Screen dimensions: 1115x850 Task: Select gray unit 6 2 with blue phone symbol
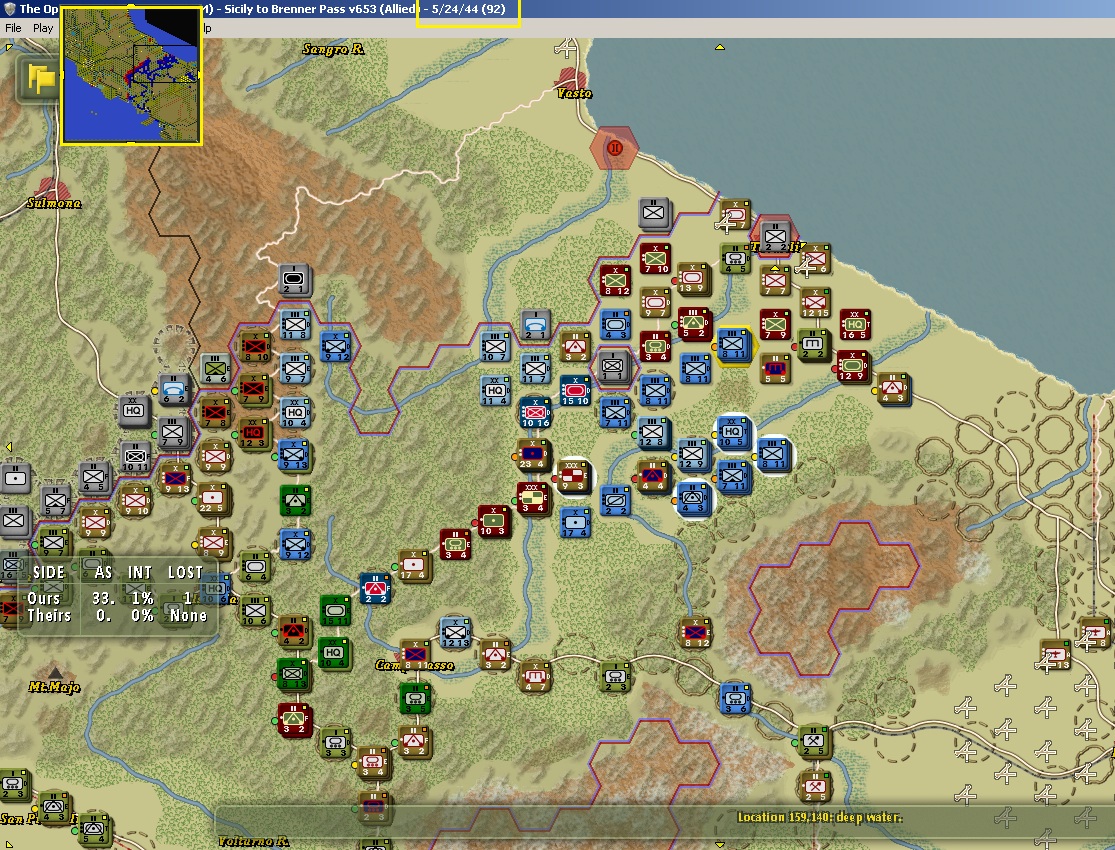[x=174, y=390]
